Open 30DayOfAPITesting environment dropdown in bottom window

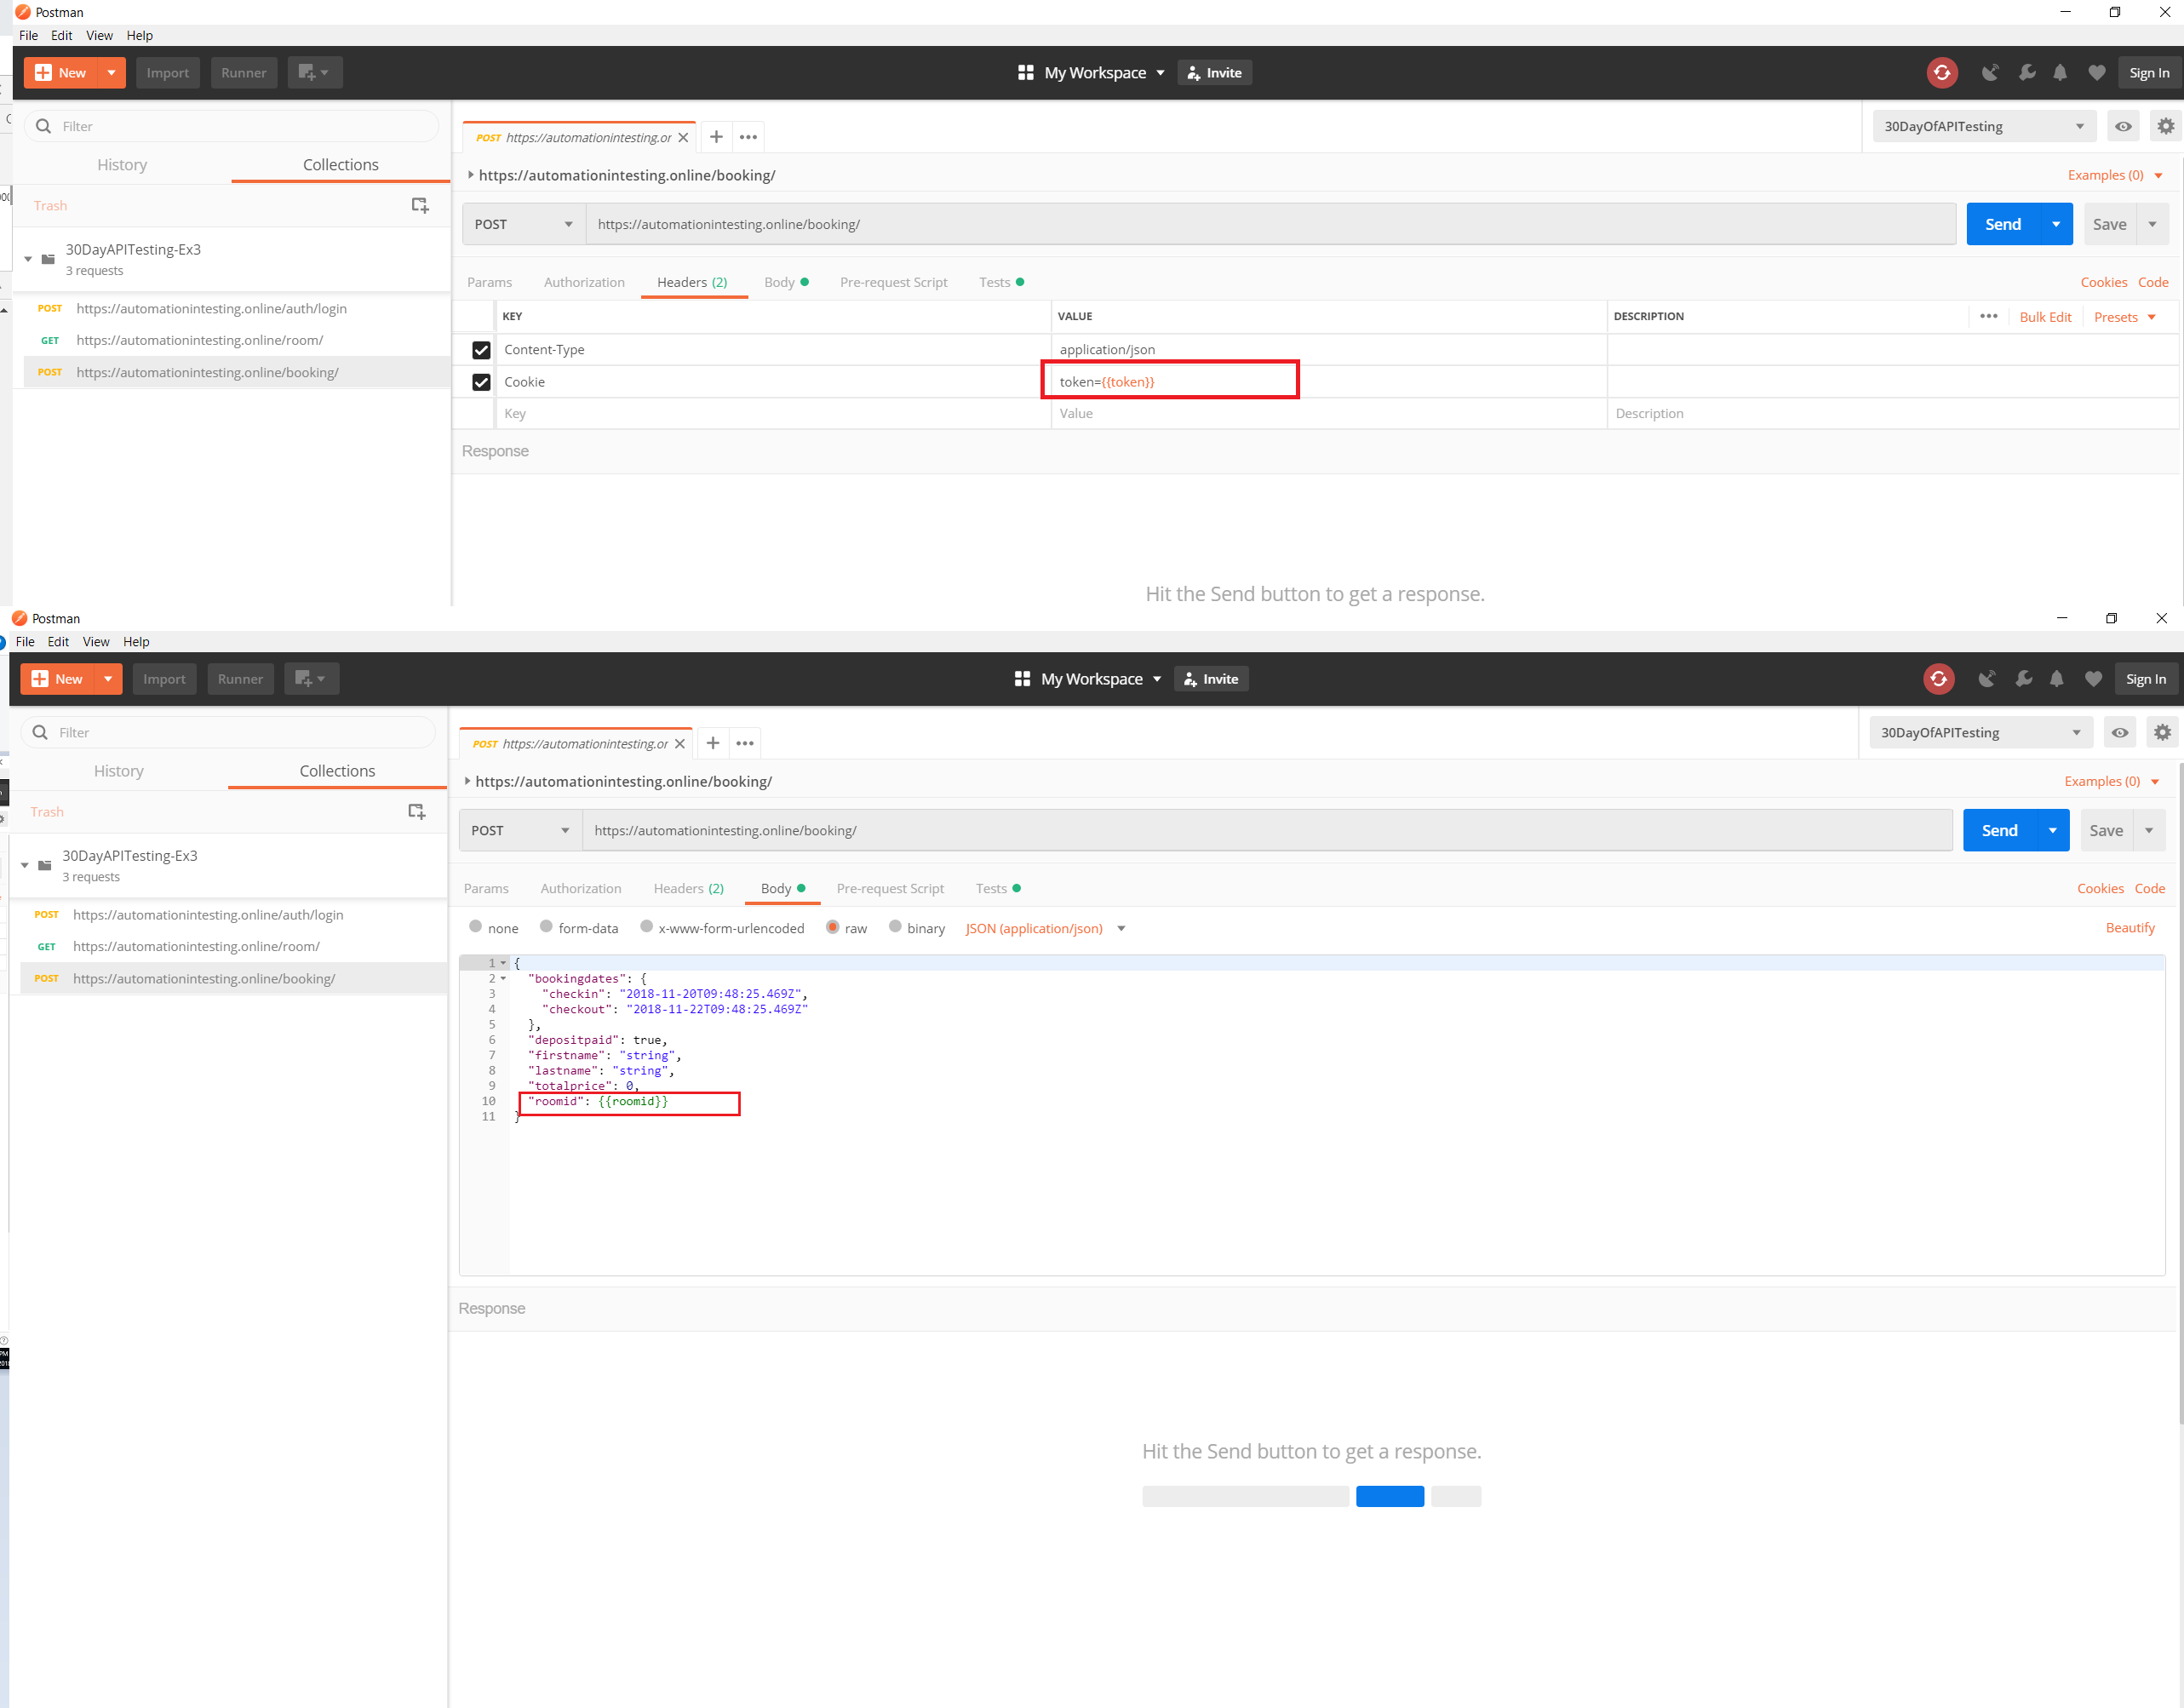tap(1981, 733)
